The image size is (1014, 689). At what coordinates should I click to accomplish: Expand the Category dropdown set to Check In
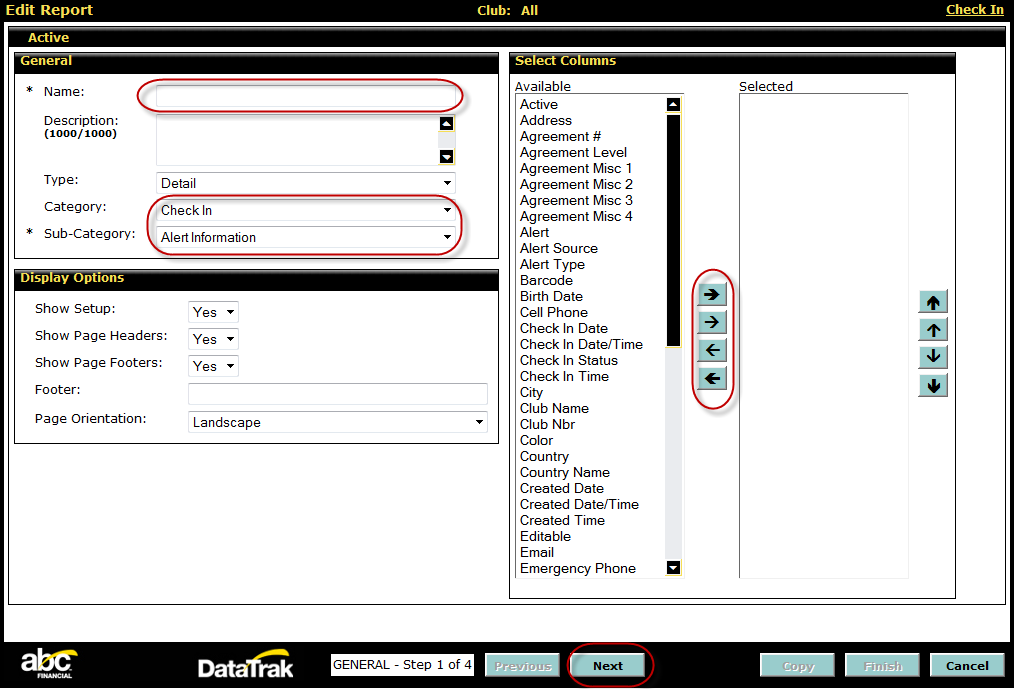[306, 210]
